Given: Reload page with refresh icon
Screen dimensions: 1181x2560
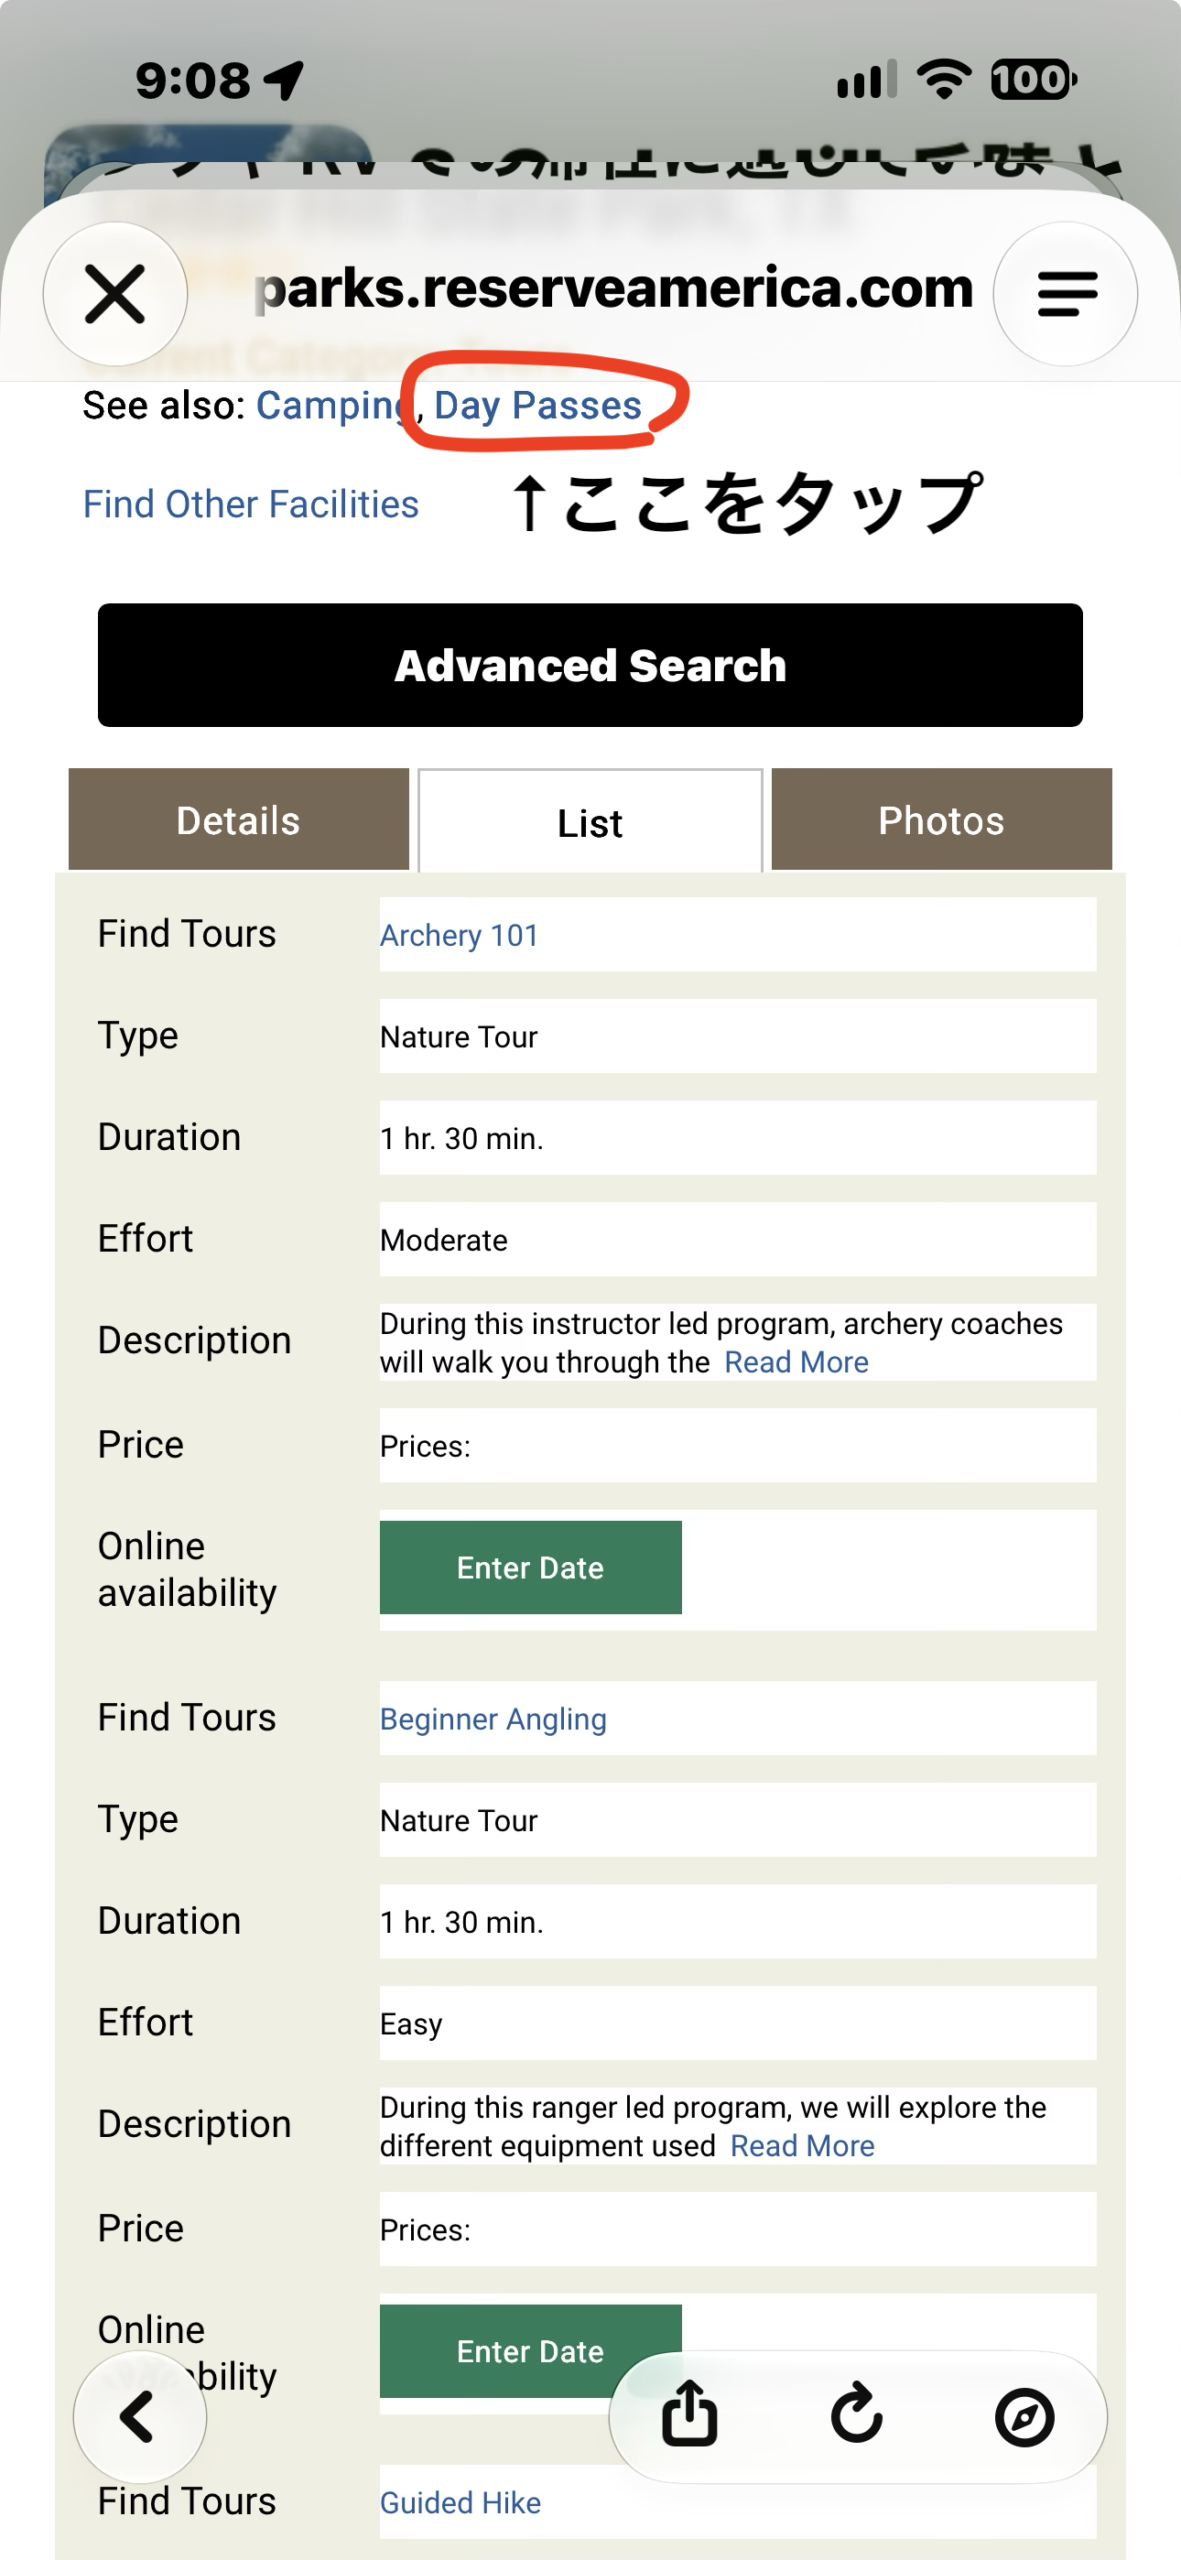Looking at the screenshot, I should (857, 2416).
